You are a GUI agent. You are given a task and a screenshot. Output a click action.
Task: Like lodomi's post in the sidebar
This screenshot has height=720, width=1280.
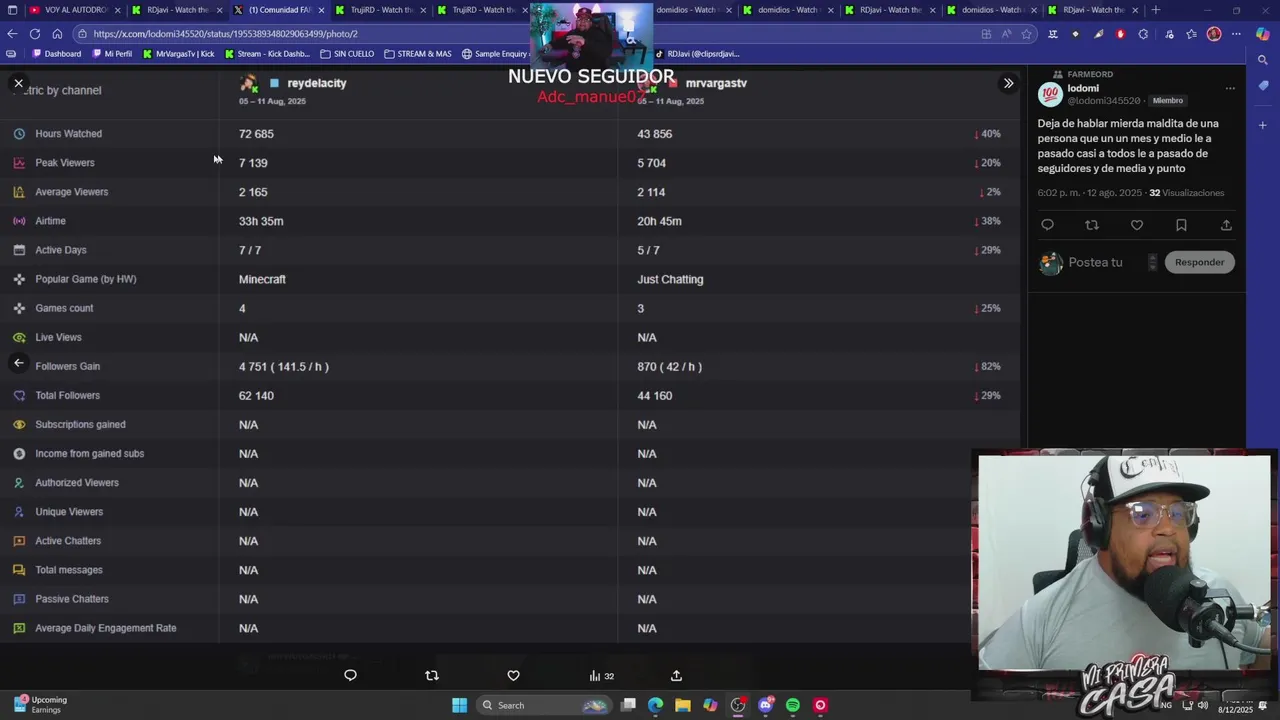coord(1137,225)
